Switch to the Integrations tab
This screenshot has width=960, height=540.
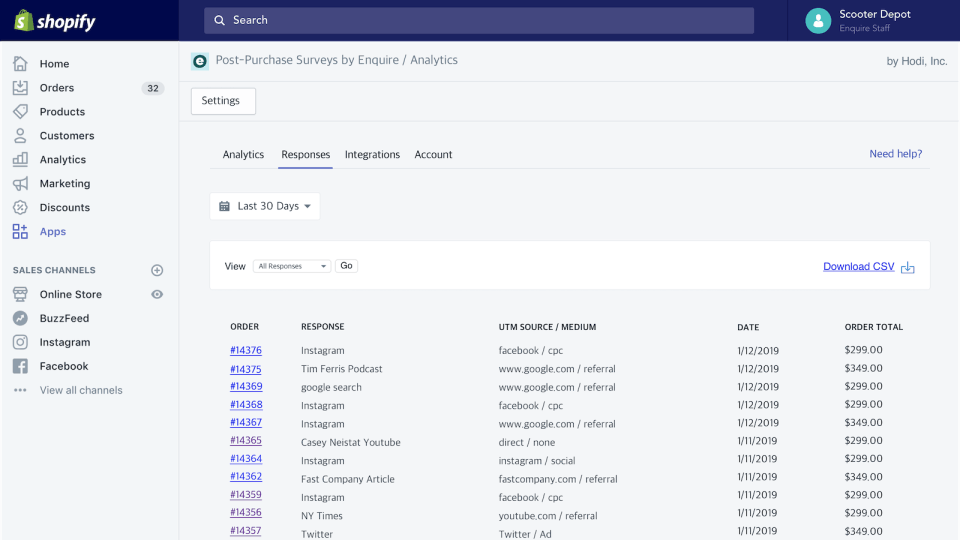(x=372, y=154)
